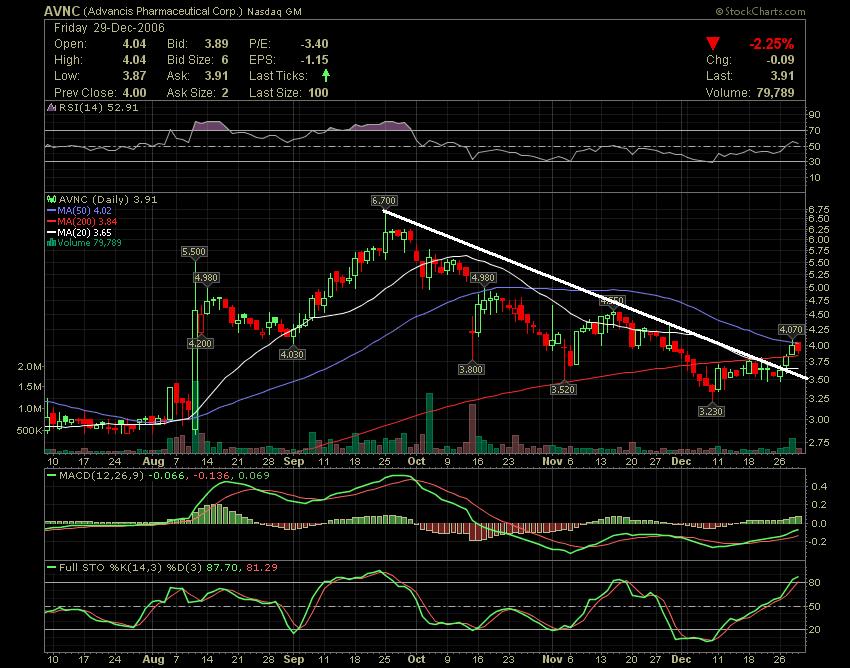Click the 6.75 price axis label
Viewport: 850px width, 668px height.
[x=819, y=209]
